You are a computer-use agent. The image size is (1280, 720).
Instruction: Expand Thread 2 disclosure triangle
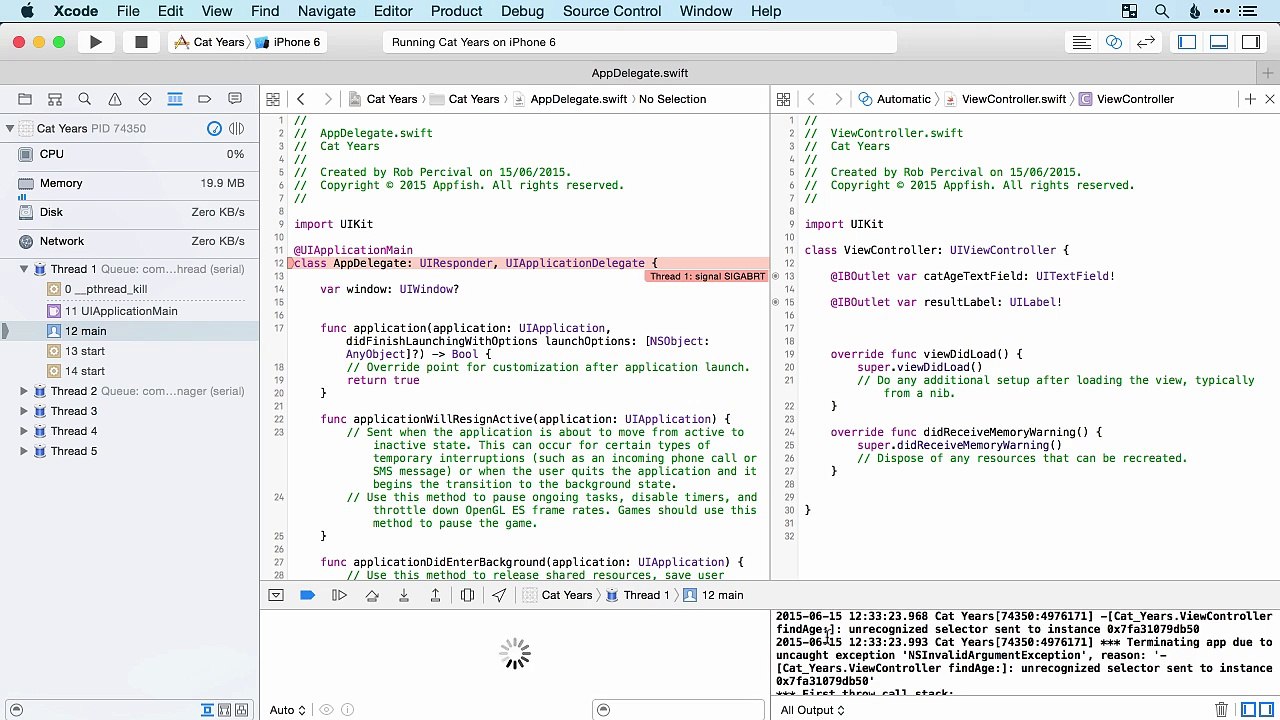coord(24,391)
